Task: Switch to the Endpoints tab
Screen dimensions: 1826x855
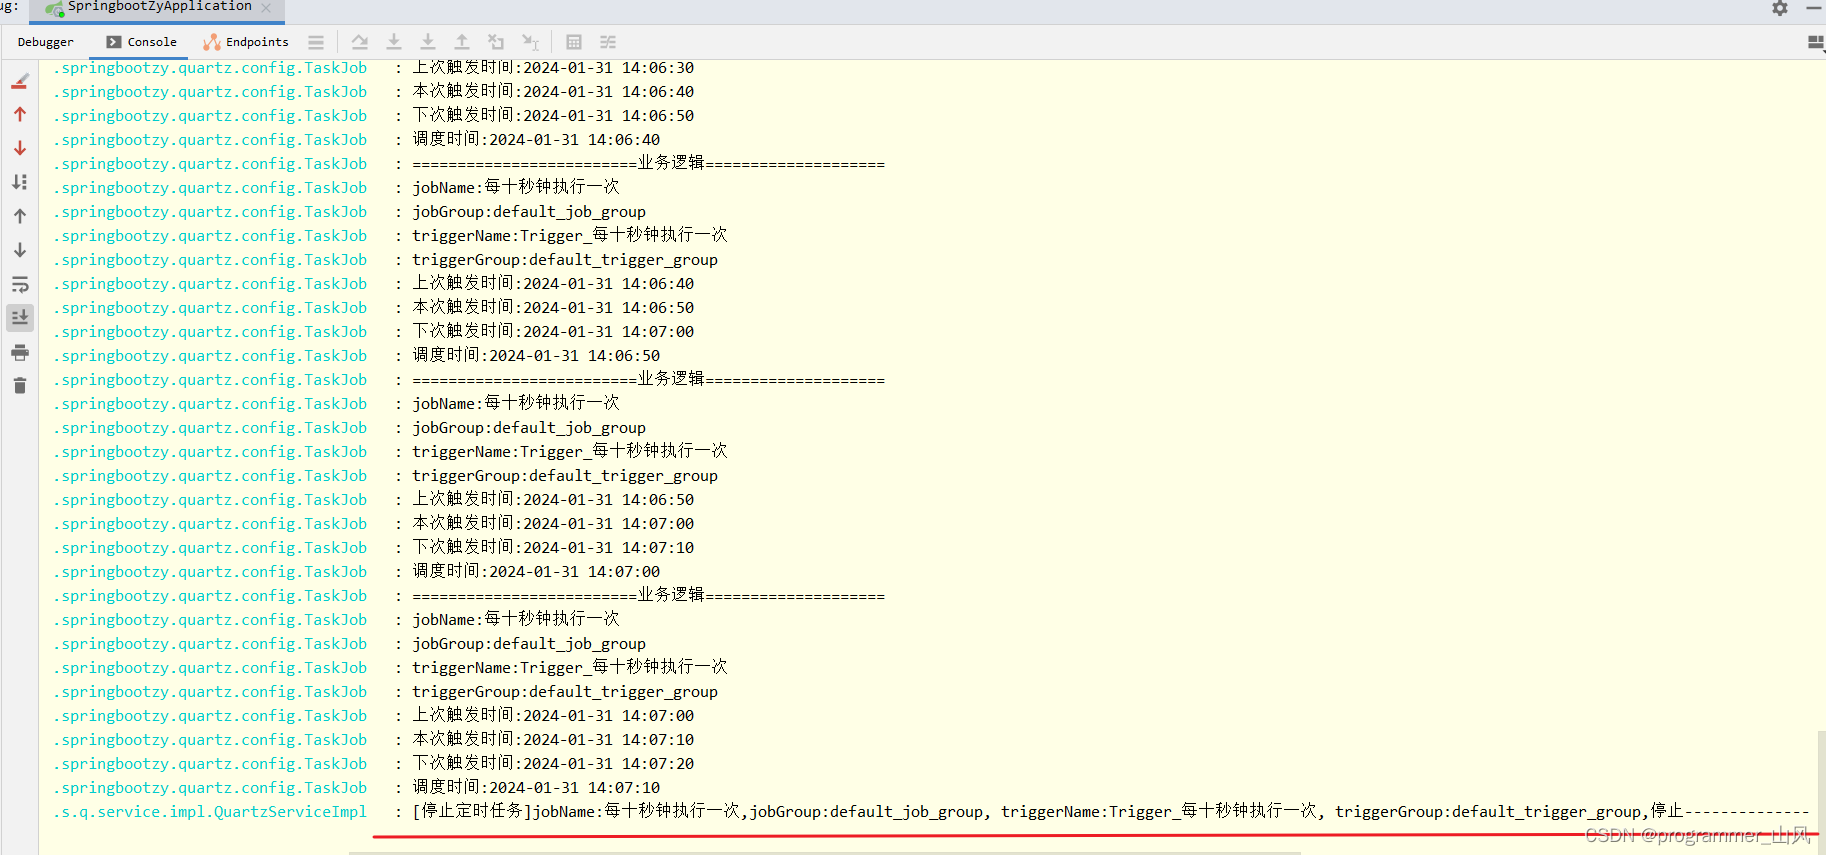Action: (x=246, y=42)
